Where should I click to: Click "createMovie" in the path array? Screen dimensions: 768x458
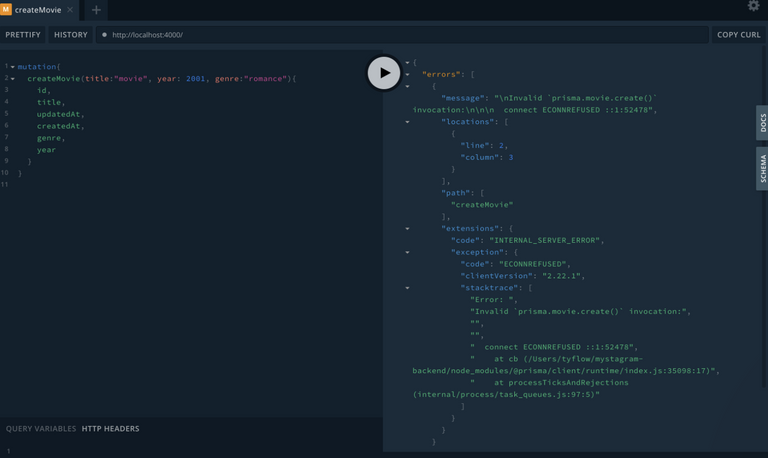482,205
